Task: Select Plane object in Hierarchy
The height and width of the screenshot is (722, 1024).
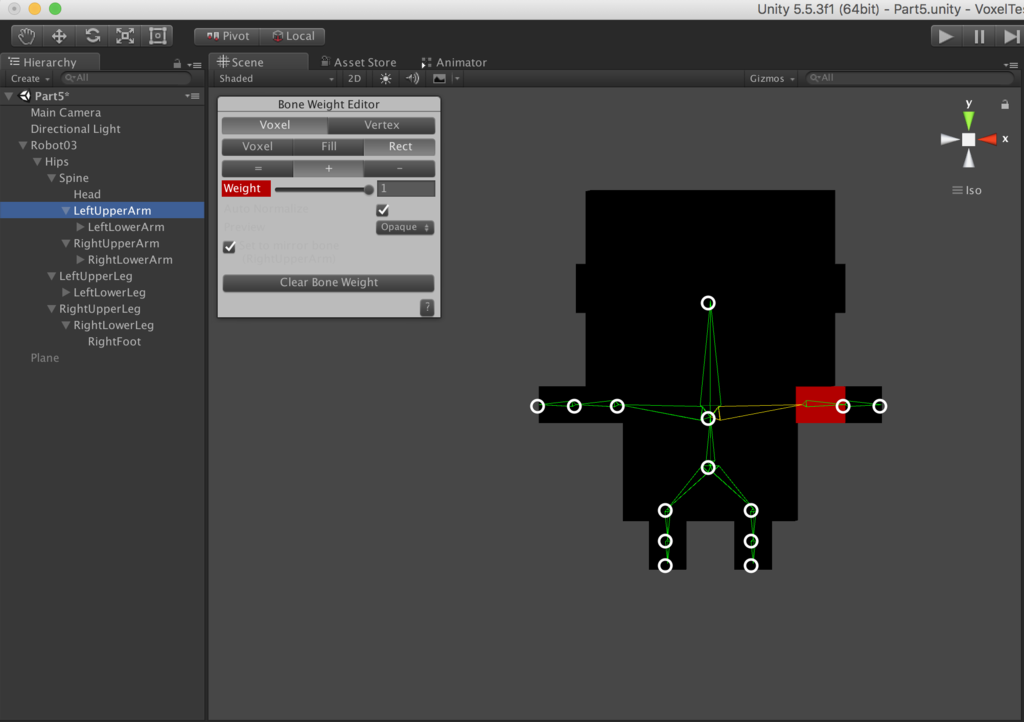Action: click(44, 358)
